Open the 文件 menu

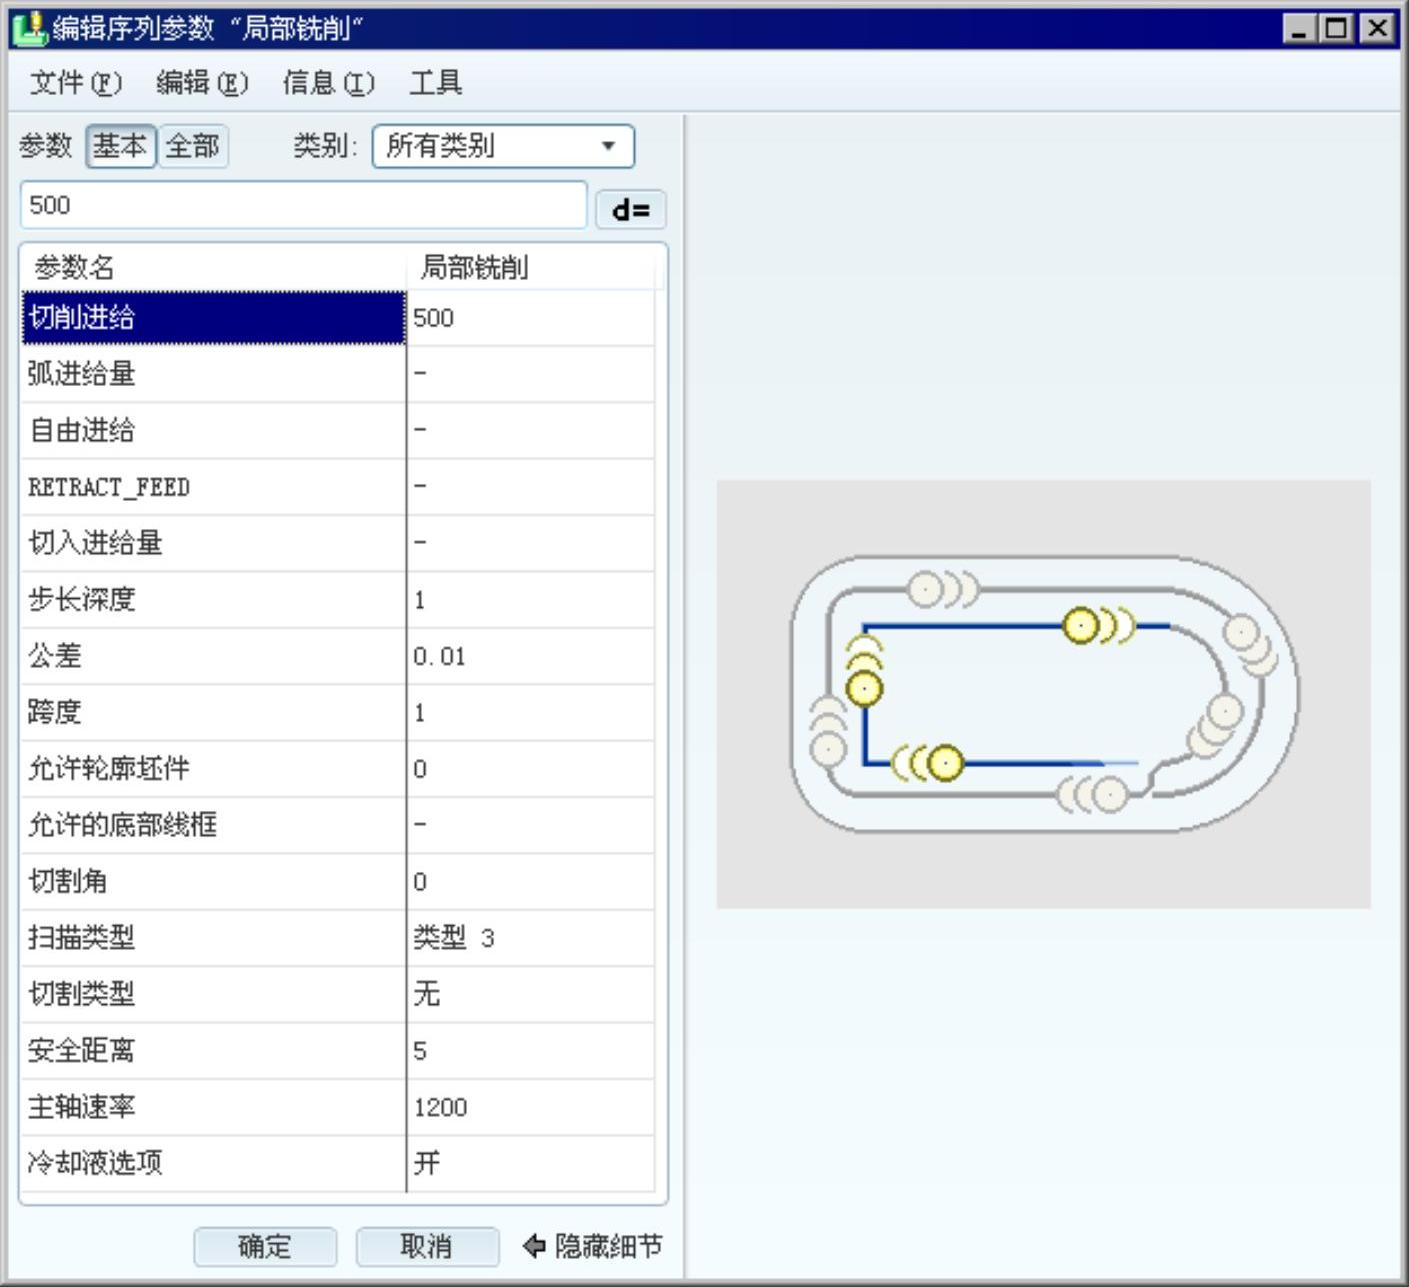point(75,82)
